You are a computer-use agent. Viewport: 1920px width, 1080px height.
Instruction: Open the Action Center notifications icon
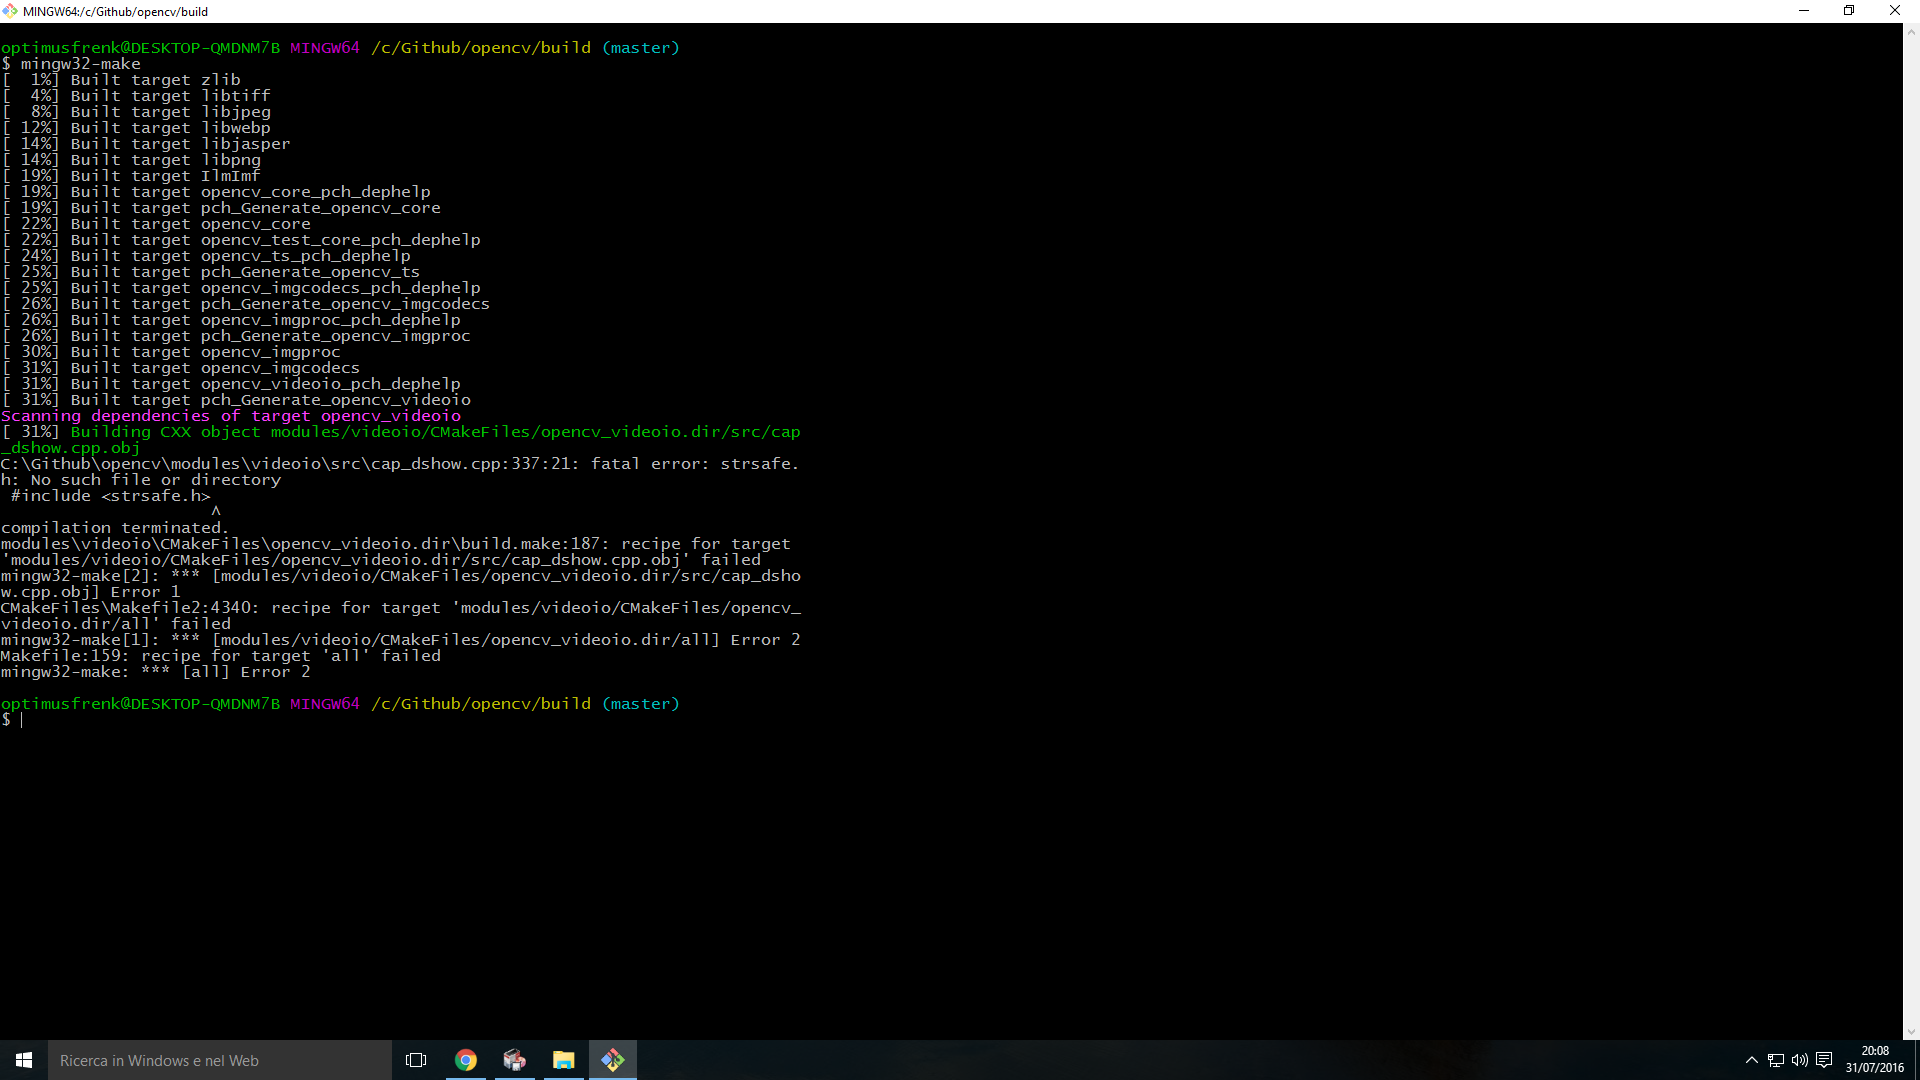point(1824,1060)
